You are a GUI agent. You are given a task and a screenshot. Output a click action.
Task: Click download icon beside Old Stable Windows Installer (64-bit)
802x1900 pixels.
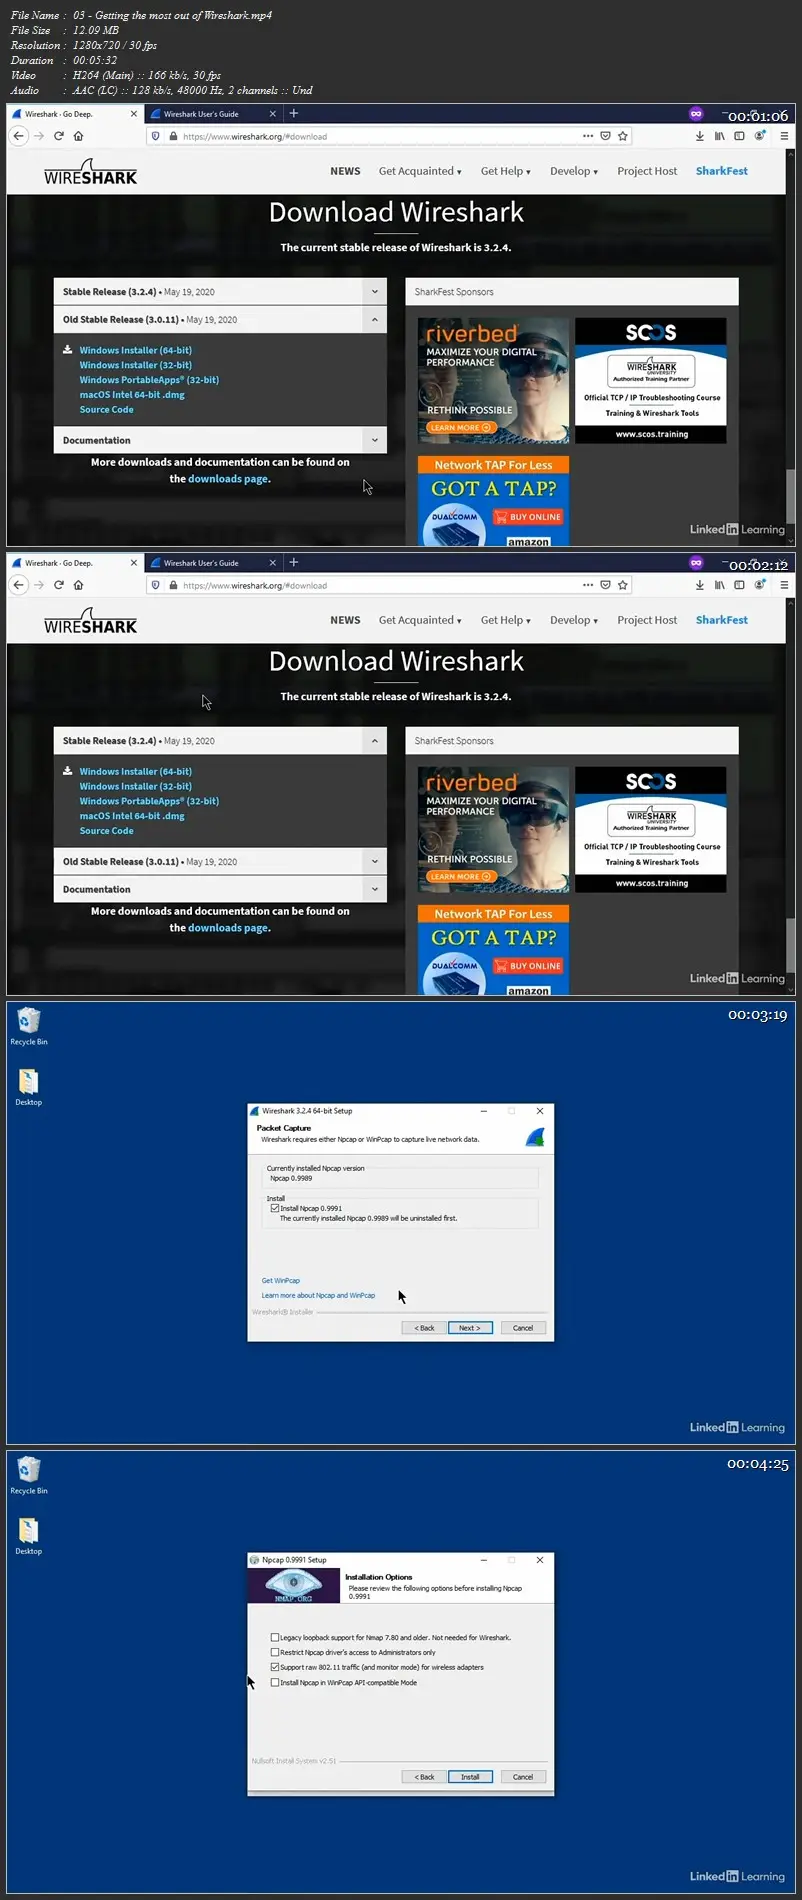(68, 350)
